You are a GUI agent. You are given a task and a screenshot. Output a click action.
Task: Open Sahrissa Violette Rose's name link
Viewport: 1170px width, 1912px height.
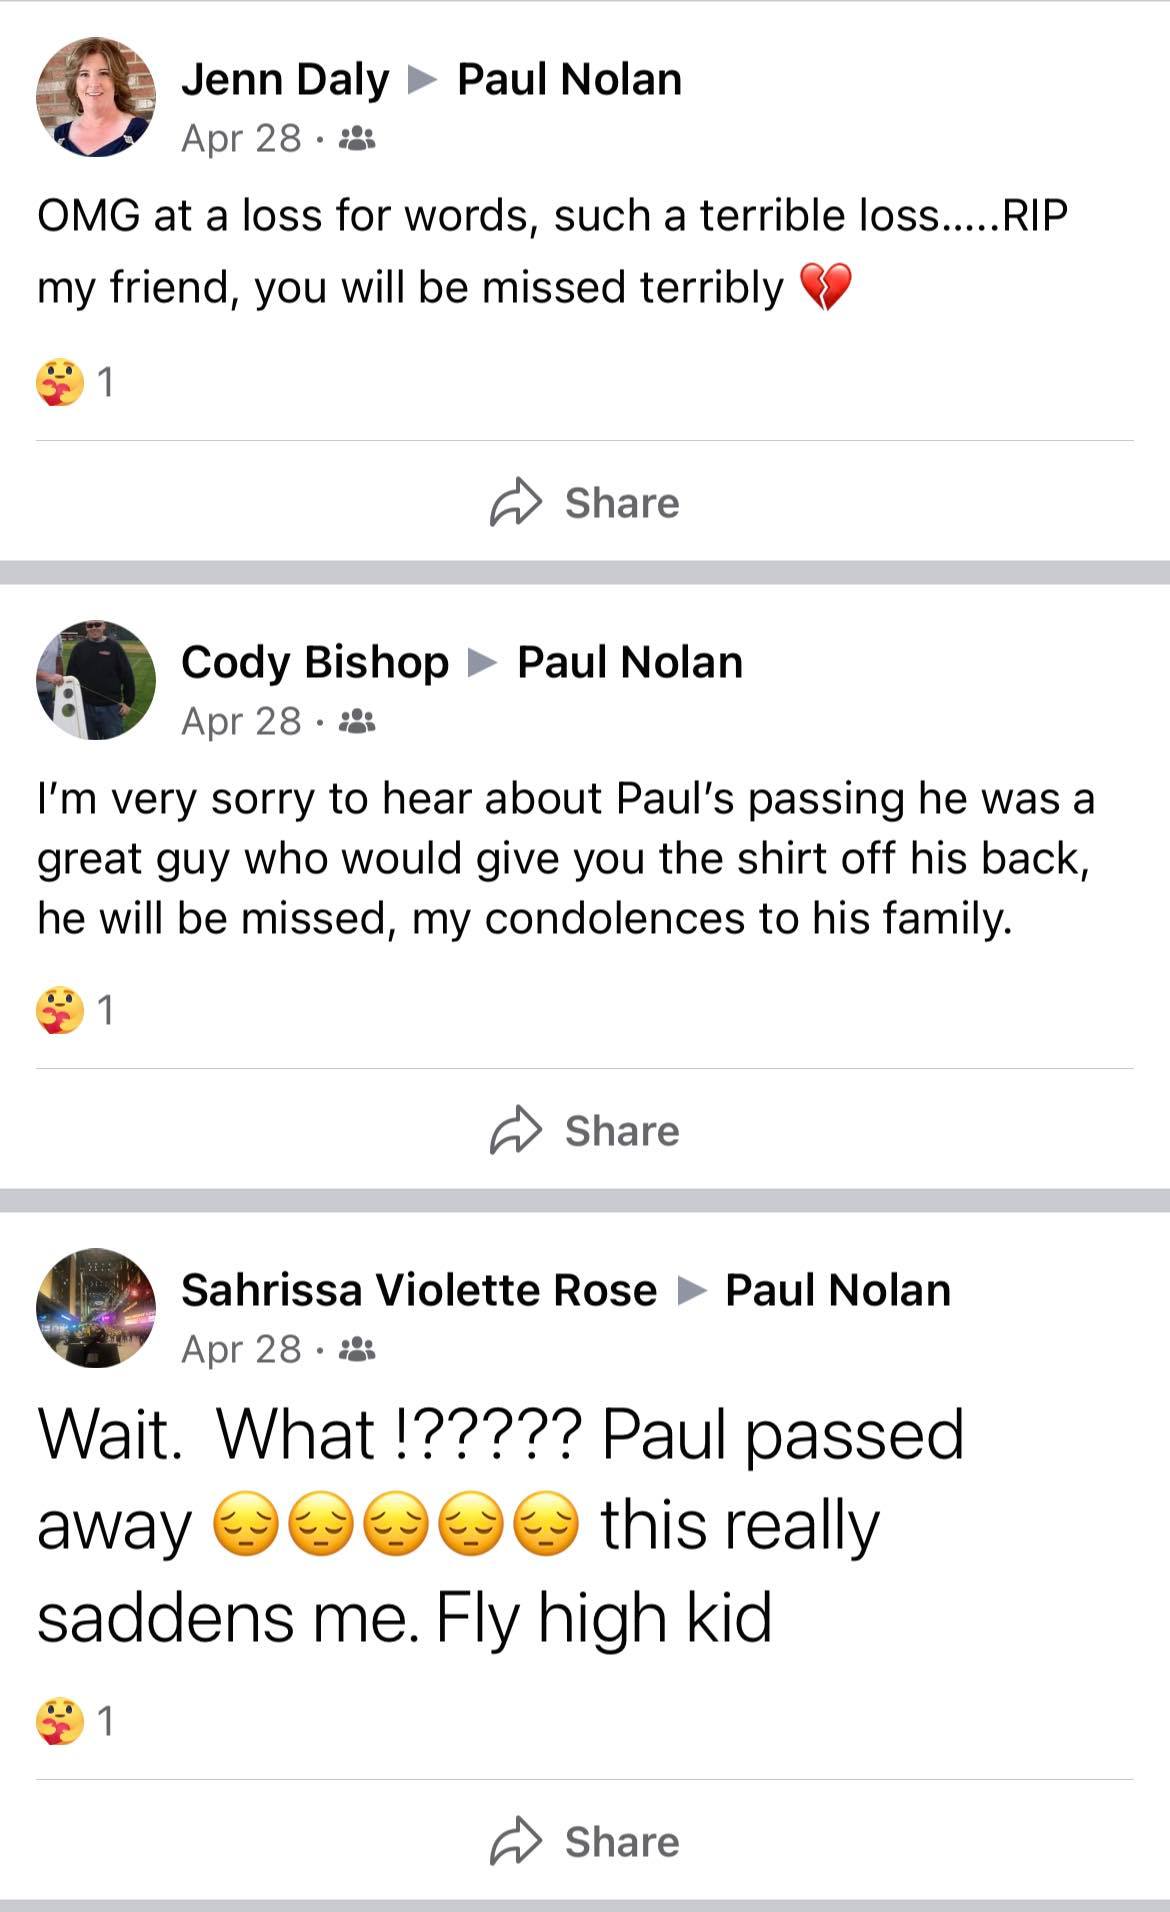click(419, 1290)
